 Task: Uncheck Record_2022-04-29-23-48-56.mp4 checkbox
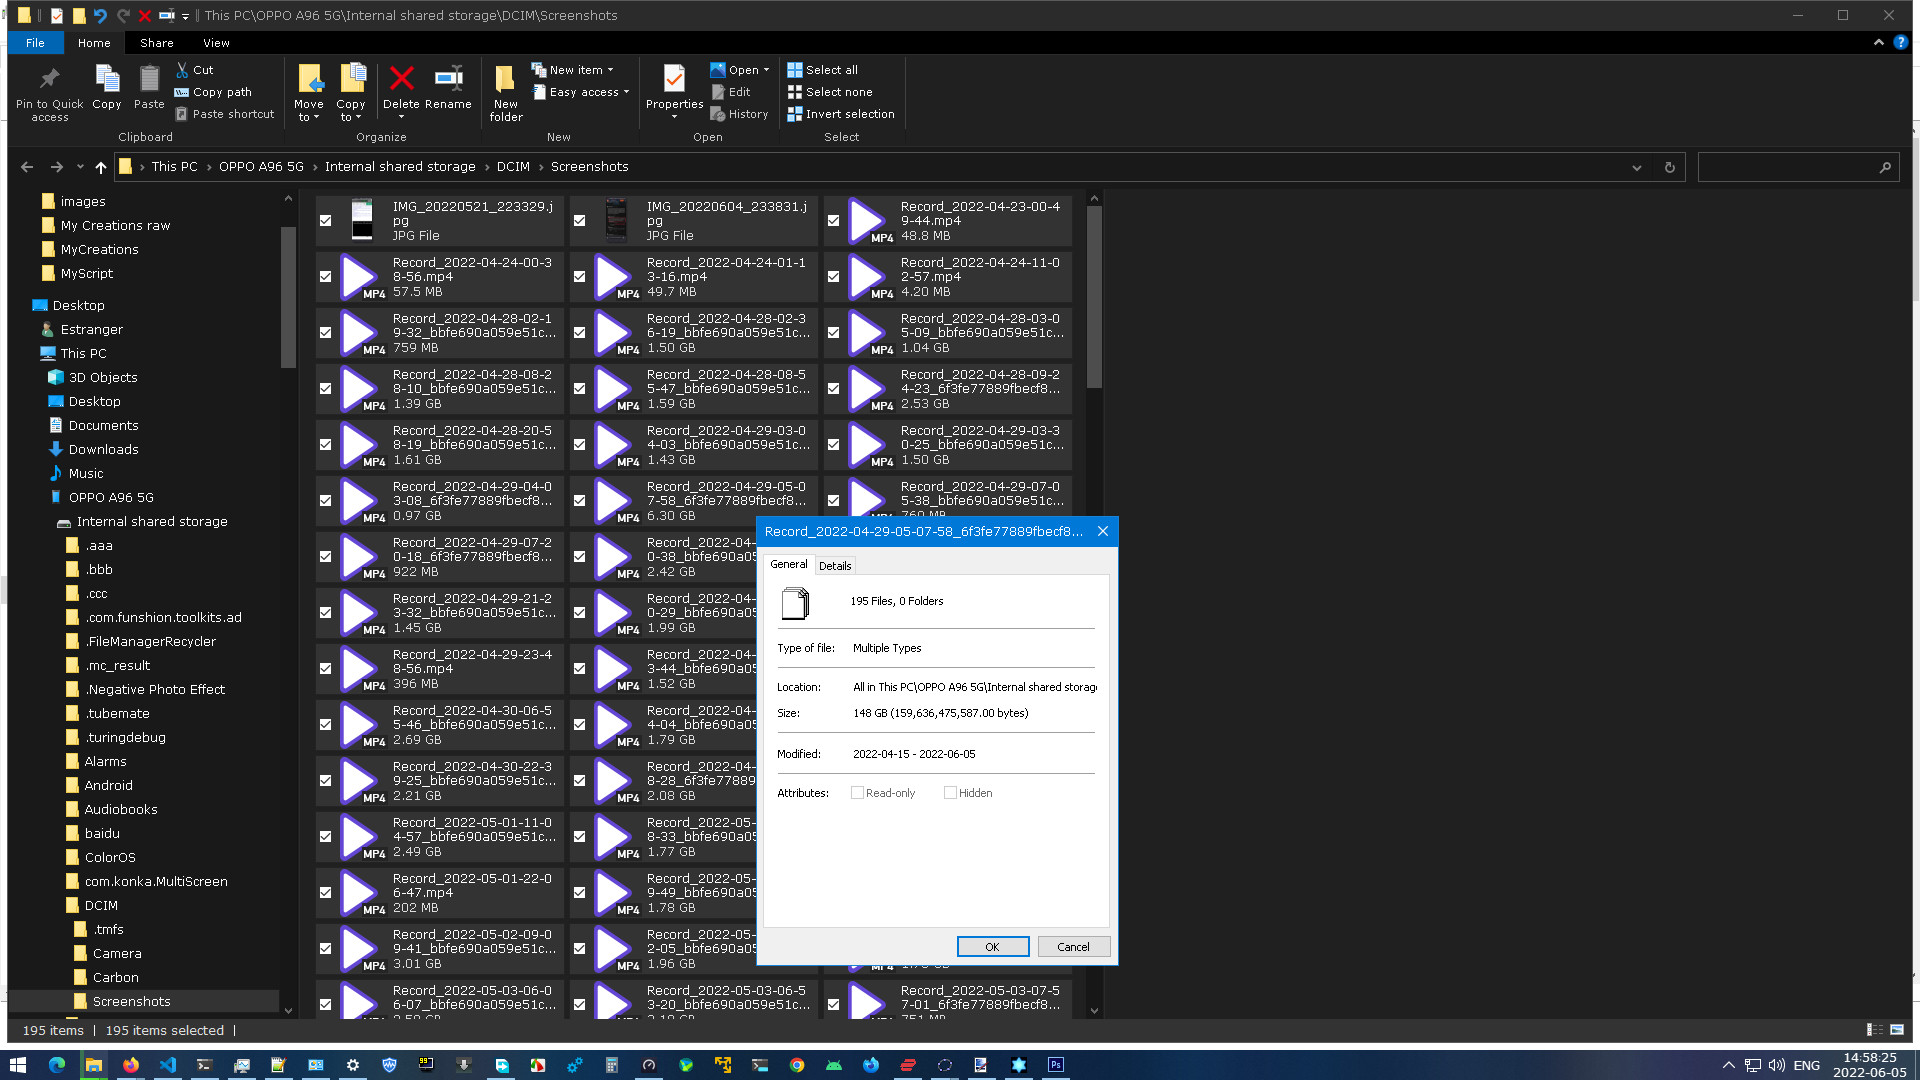pos(325,669)
